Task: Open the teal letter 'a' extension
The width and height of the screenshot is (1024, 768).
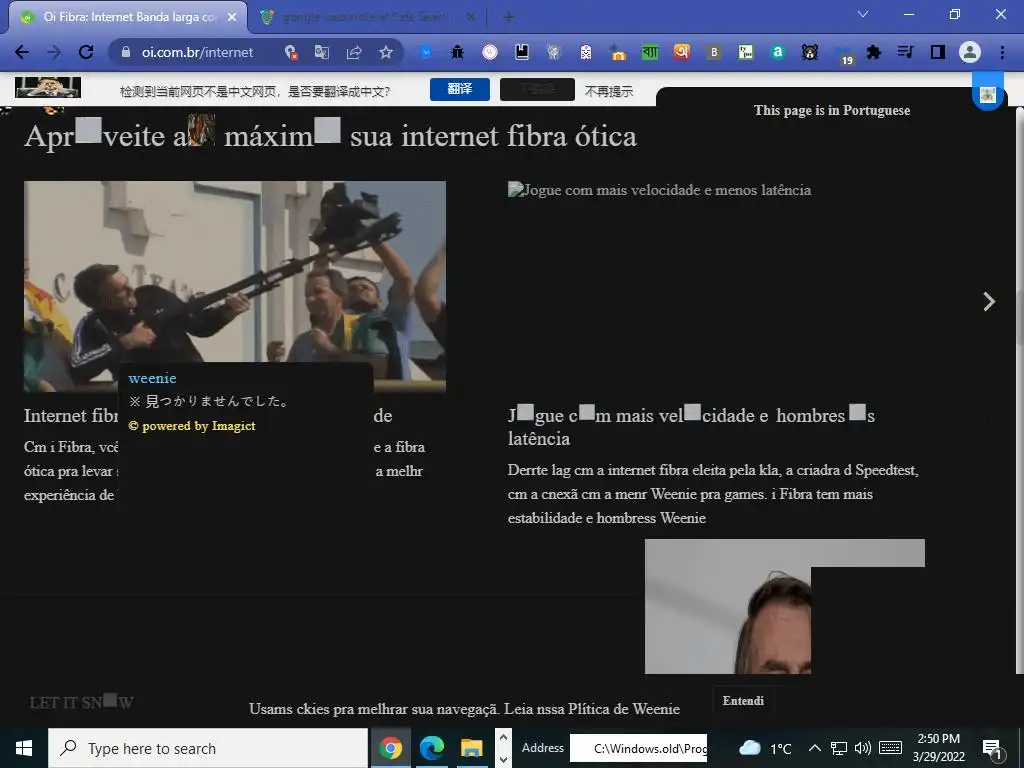Action: (x=778, y=52)
